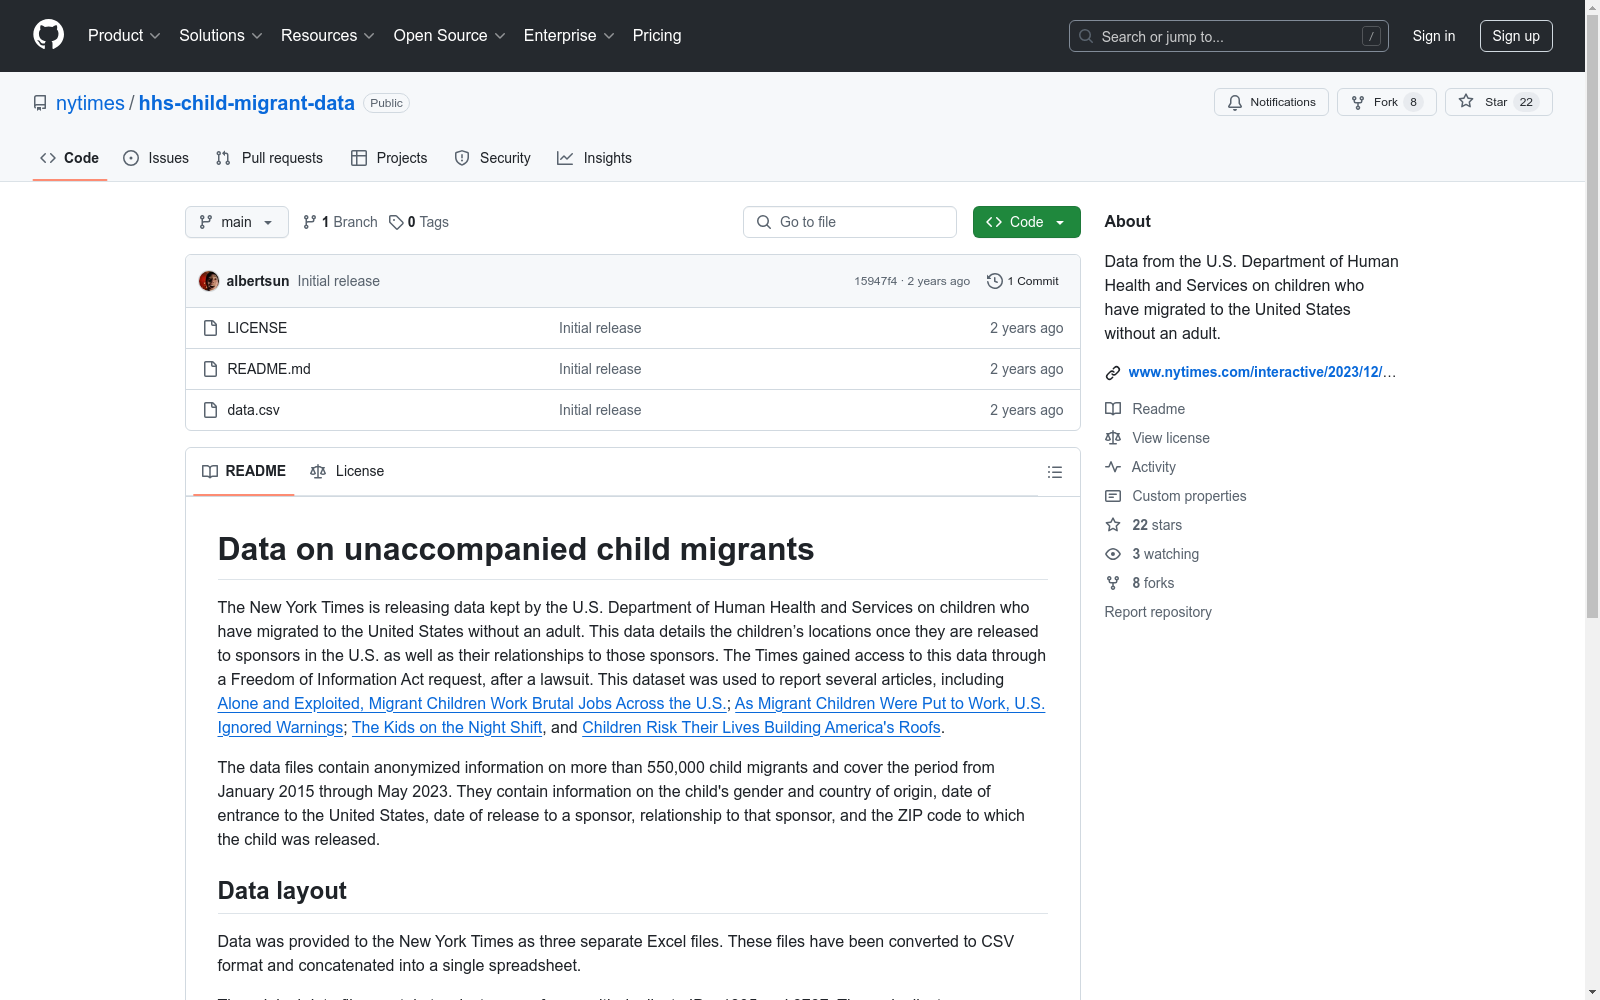Expand the Resources menu

328,36
